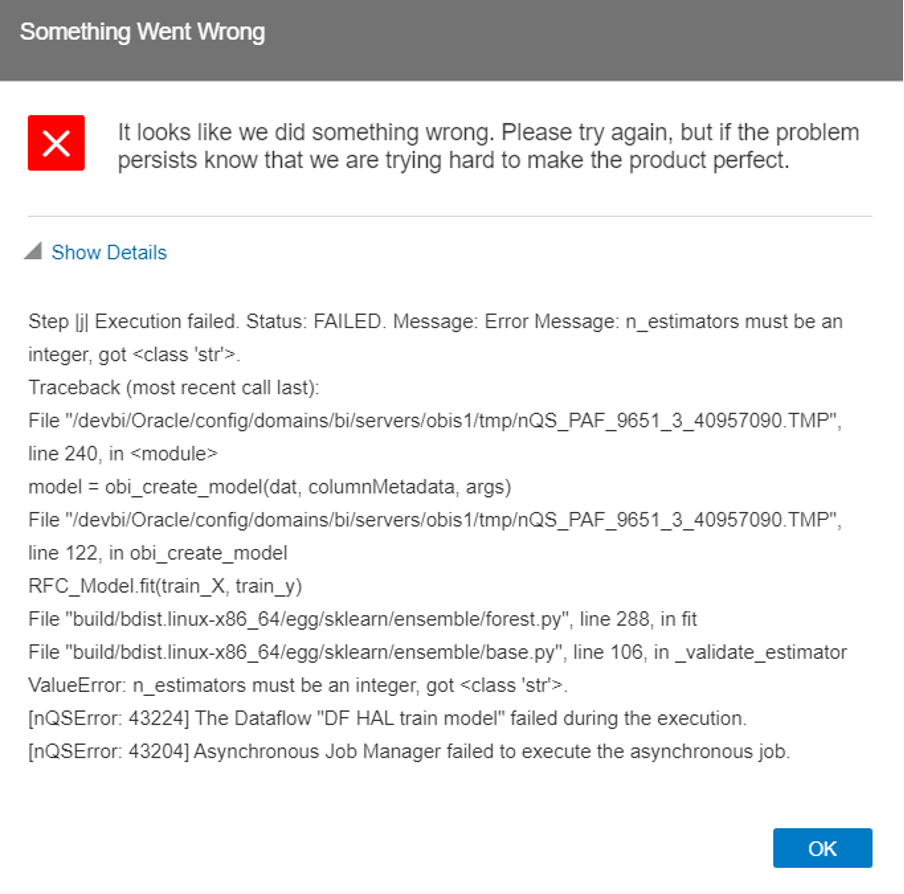This screenshot has height=894, width=904.
Task: Dismiss the dialog with the OK button
Action: click(x=822, y=848)
